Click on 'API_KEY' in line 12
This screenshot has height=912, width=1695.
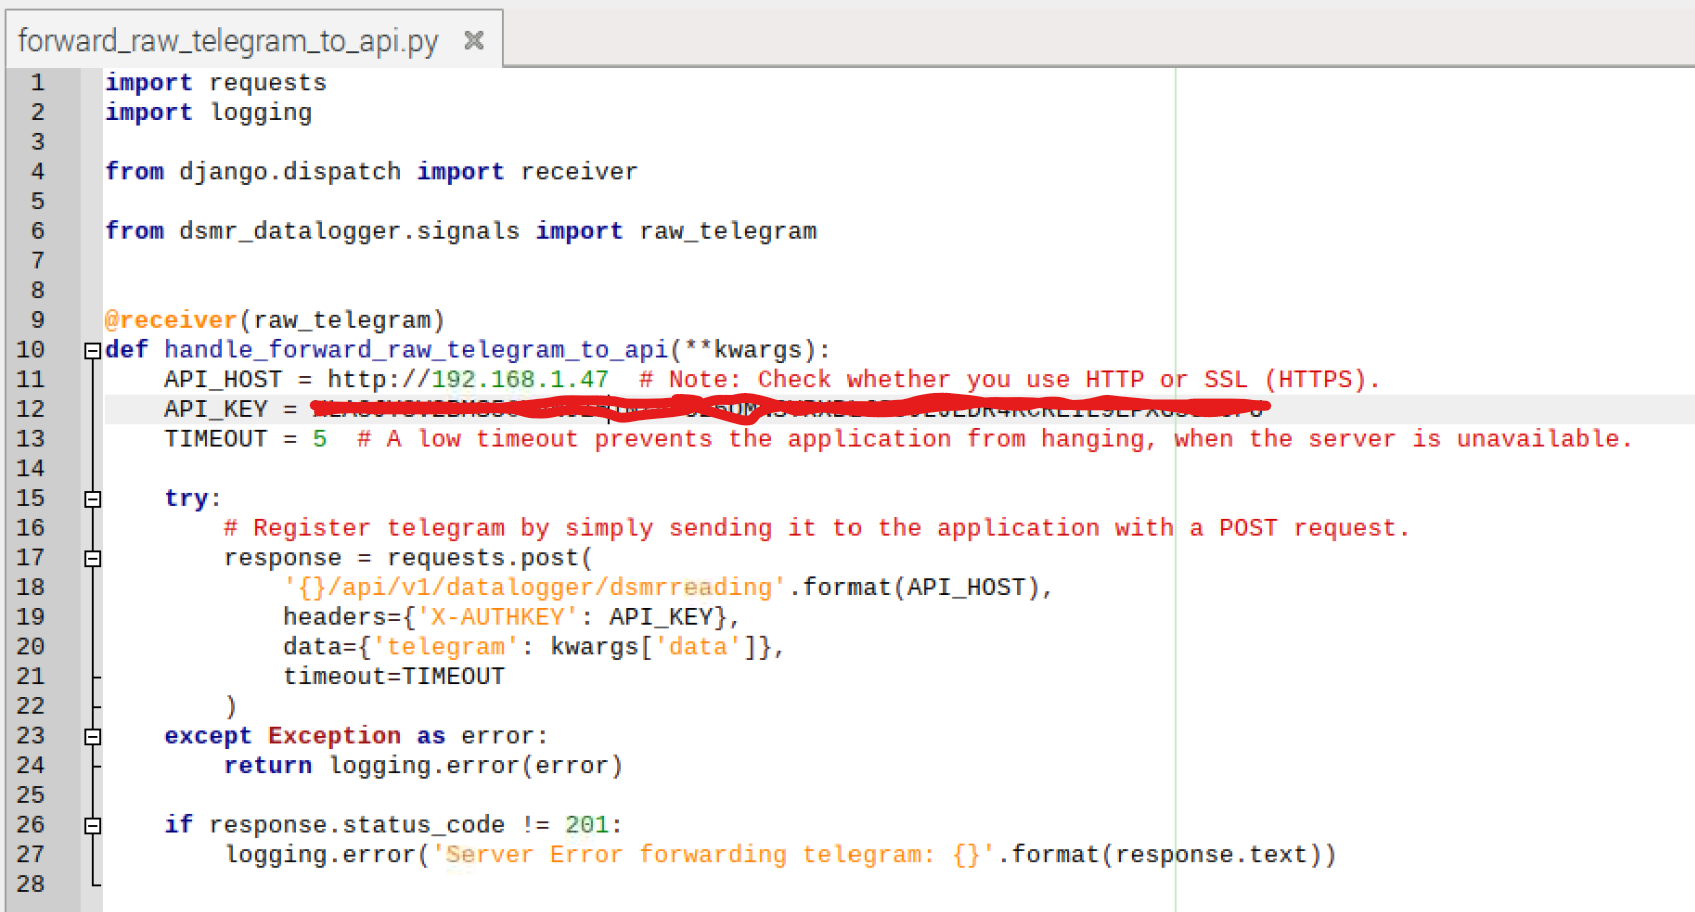tap(216, 409)
